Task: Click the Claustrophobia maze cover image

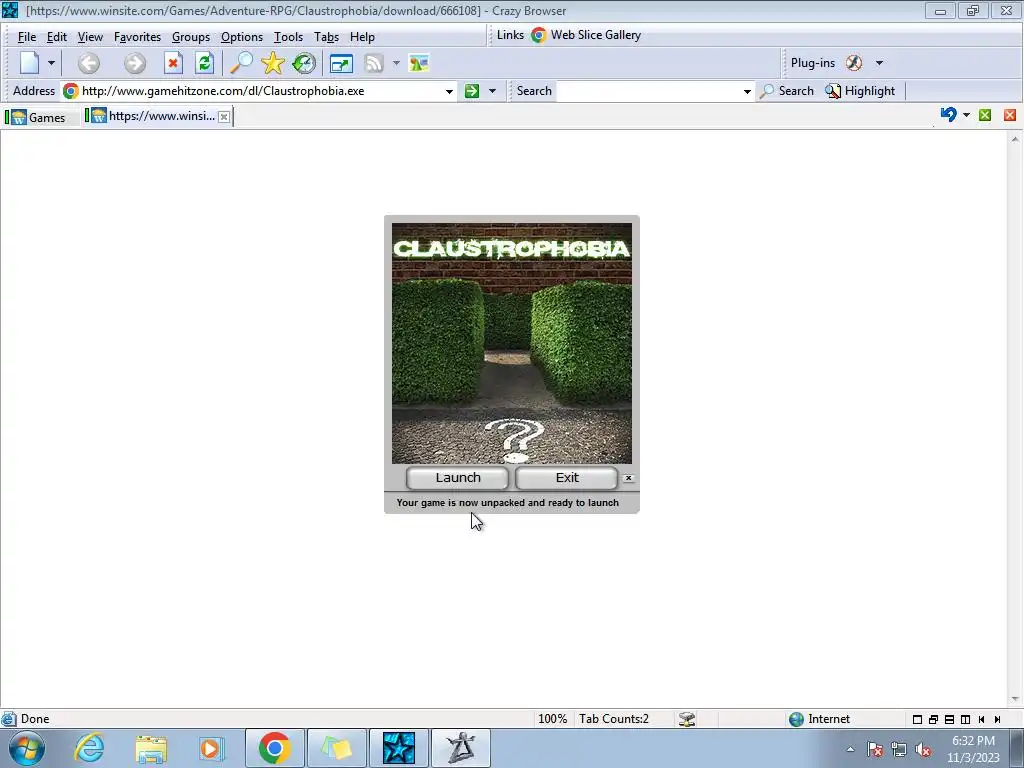Action: [512, 344]
